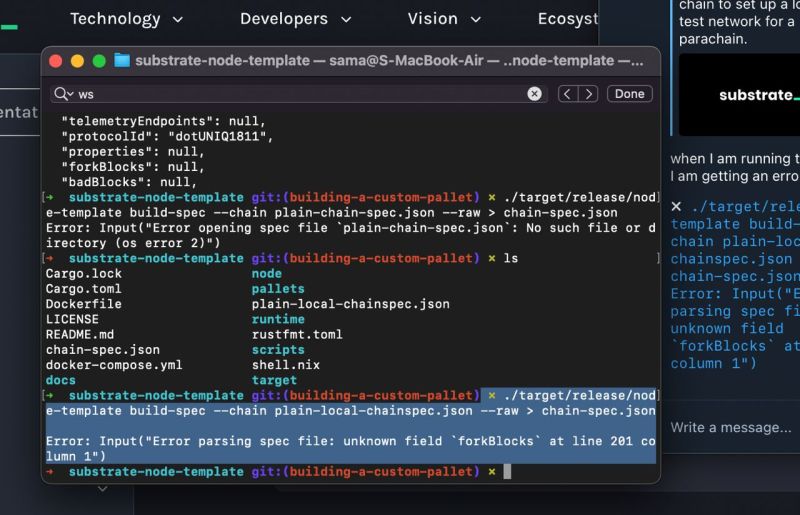Click Done to close the find bar
Image resolution: width=800 pixels, height=515 pixels.
coord(629,94)
